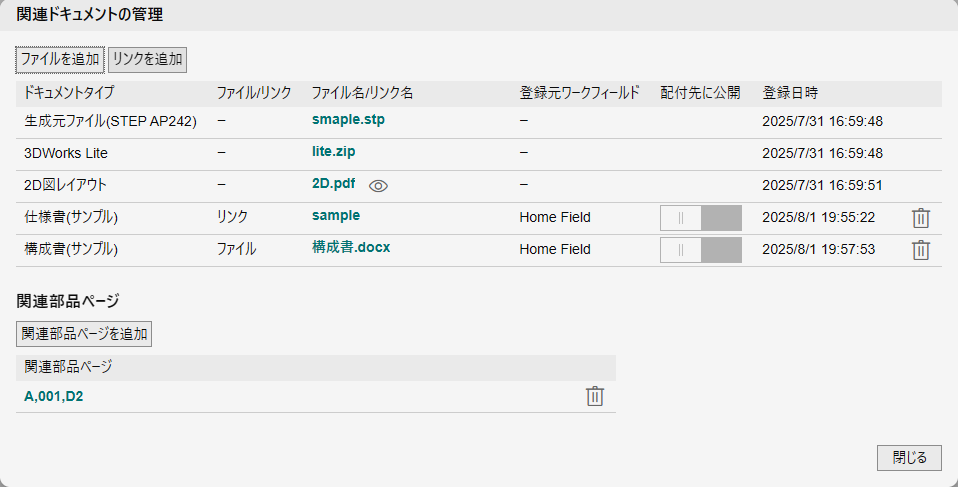
Task: Delete the 構成書(サンプル) document row
Action: [x=921, y=250]
